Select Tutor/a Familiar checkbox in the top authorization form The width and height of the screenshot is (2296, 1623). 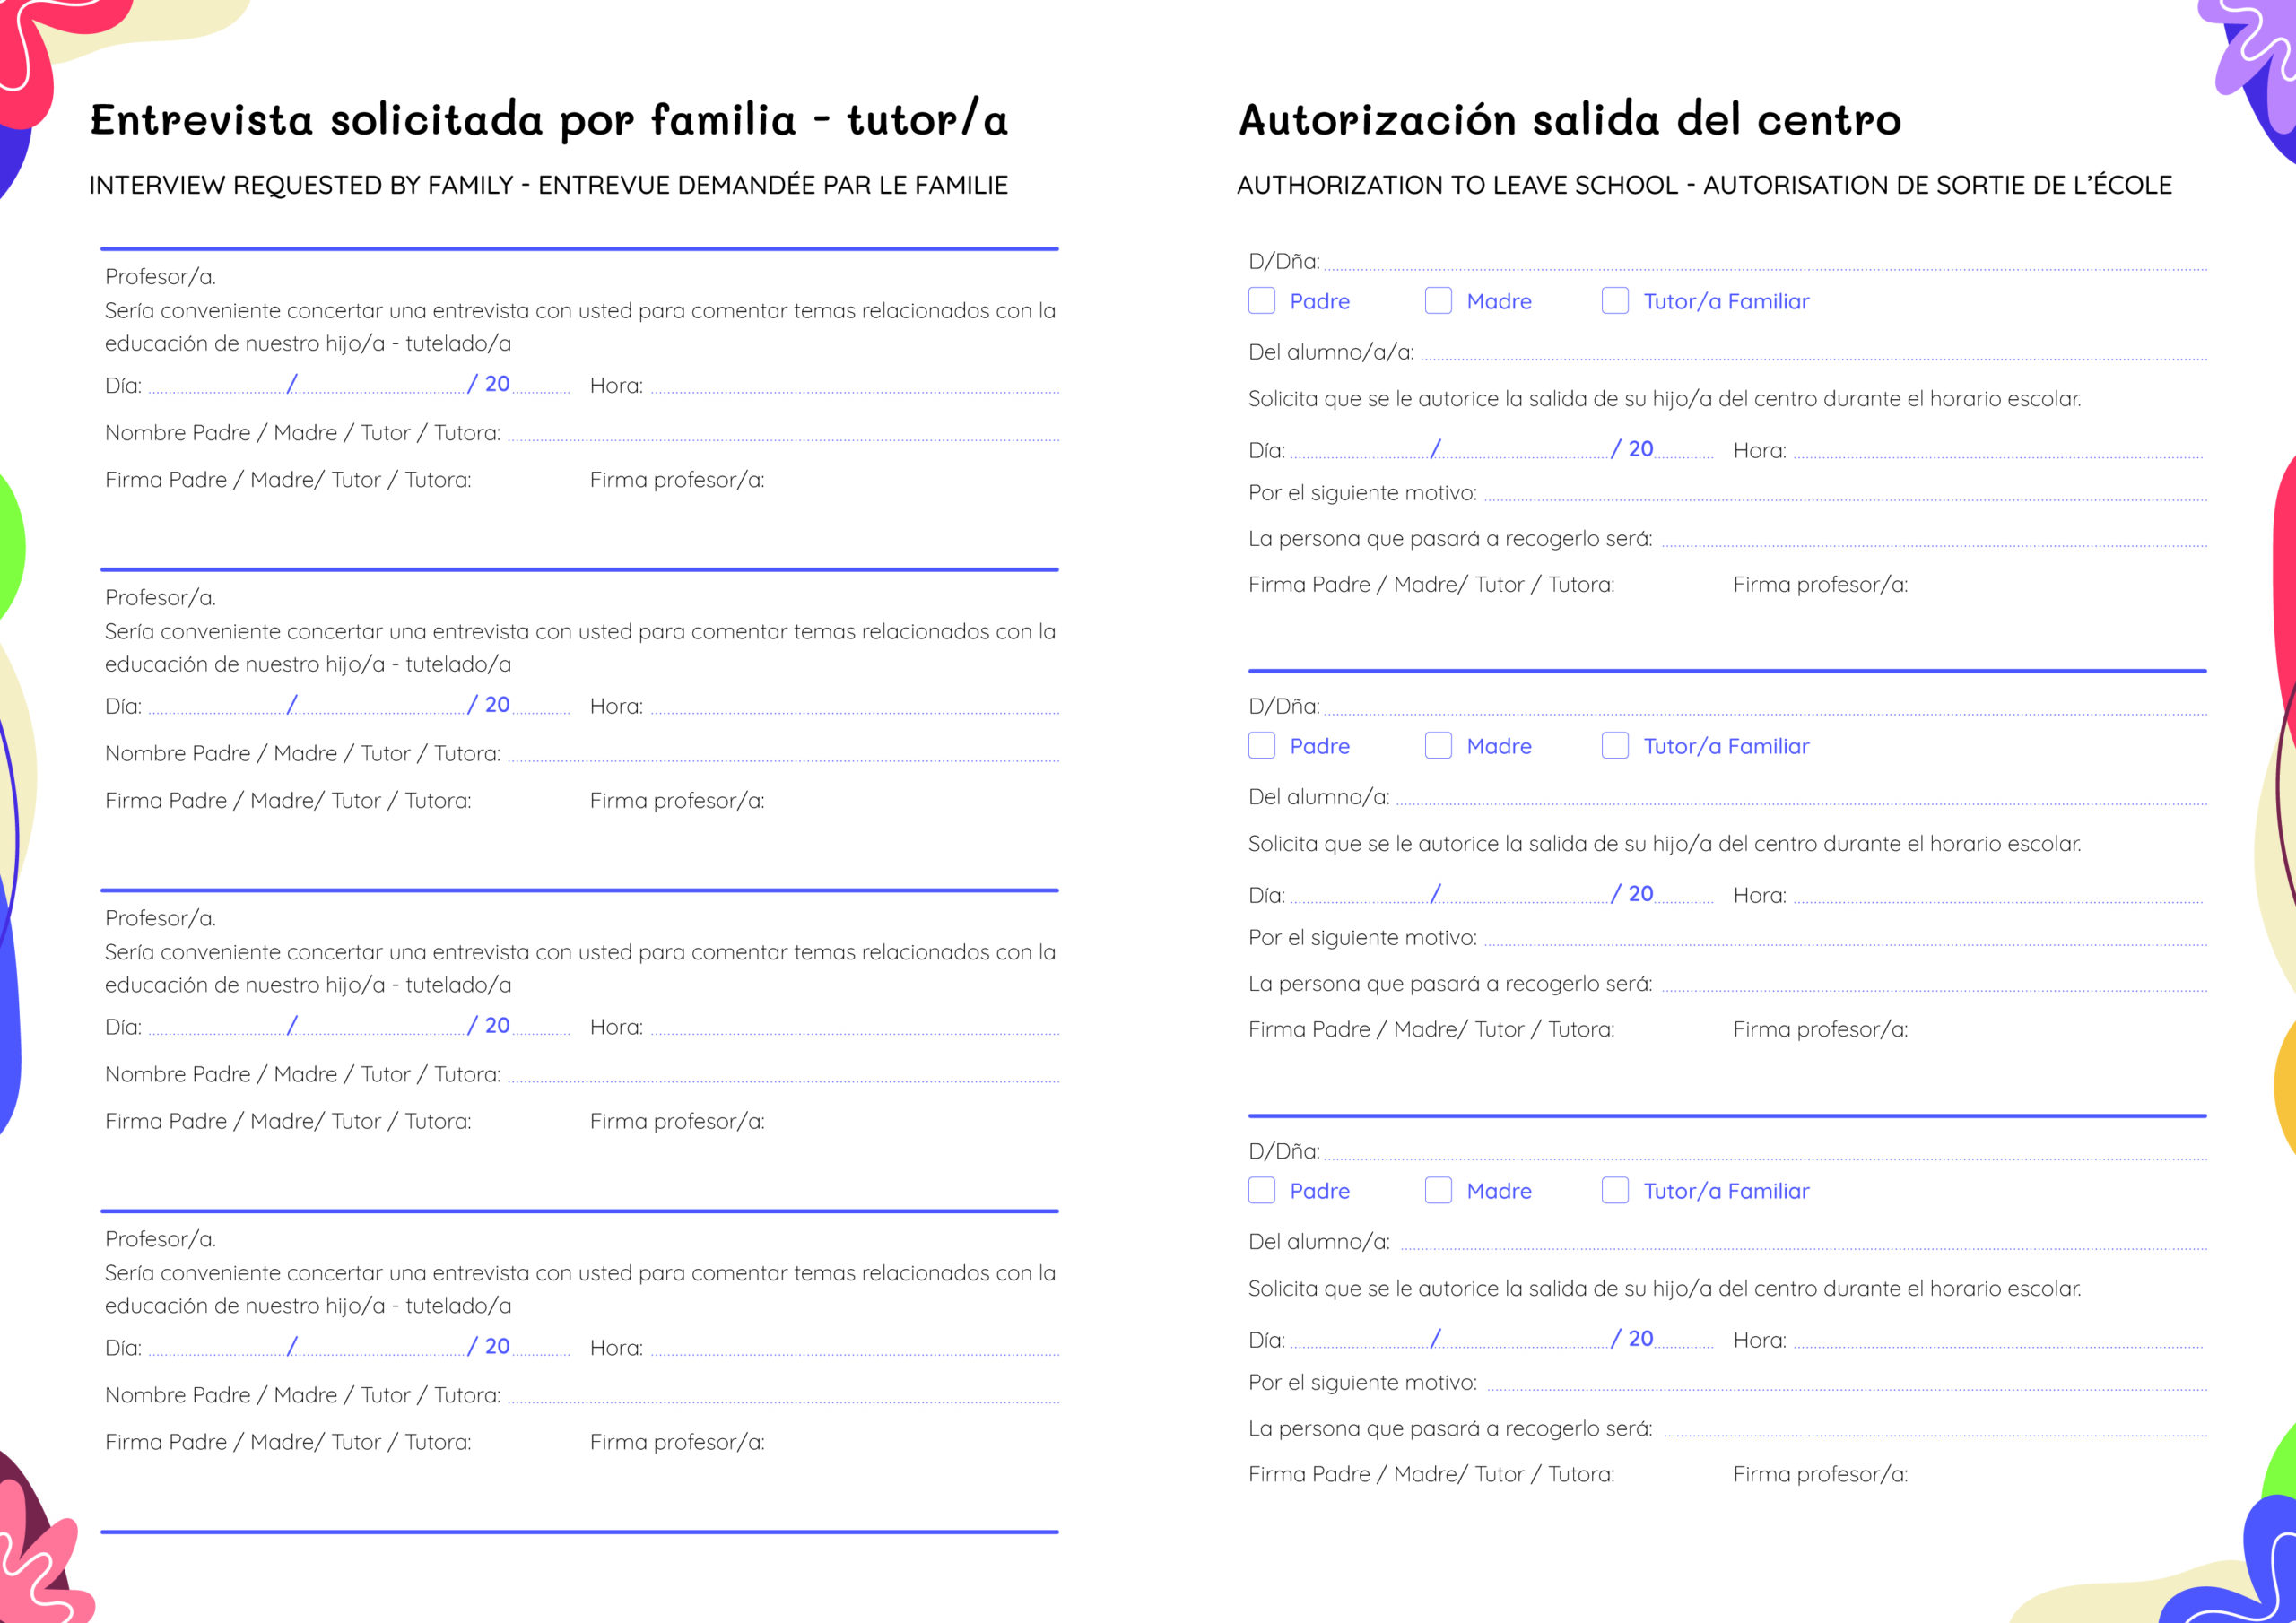(1615, 301)
